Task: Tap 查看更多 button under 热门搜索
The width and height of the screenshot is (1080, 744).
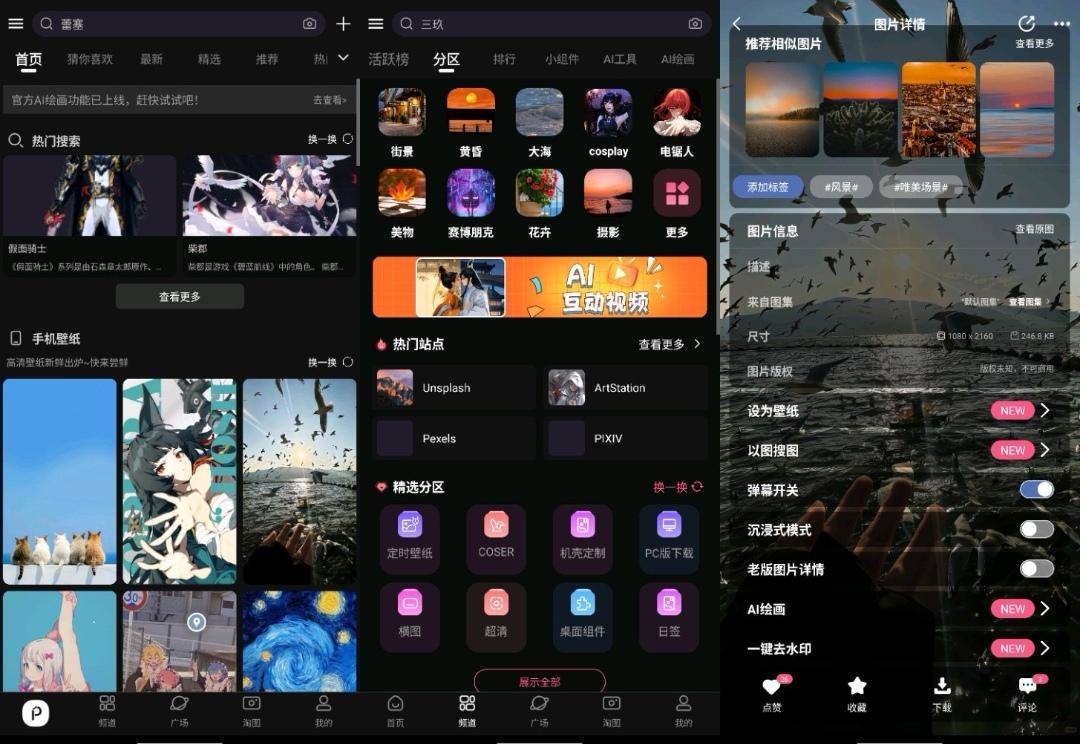Action: pos(180,296)
